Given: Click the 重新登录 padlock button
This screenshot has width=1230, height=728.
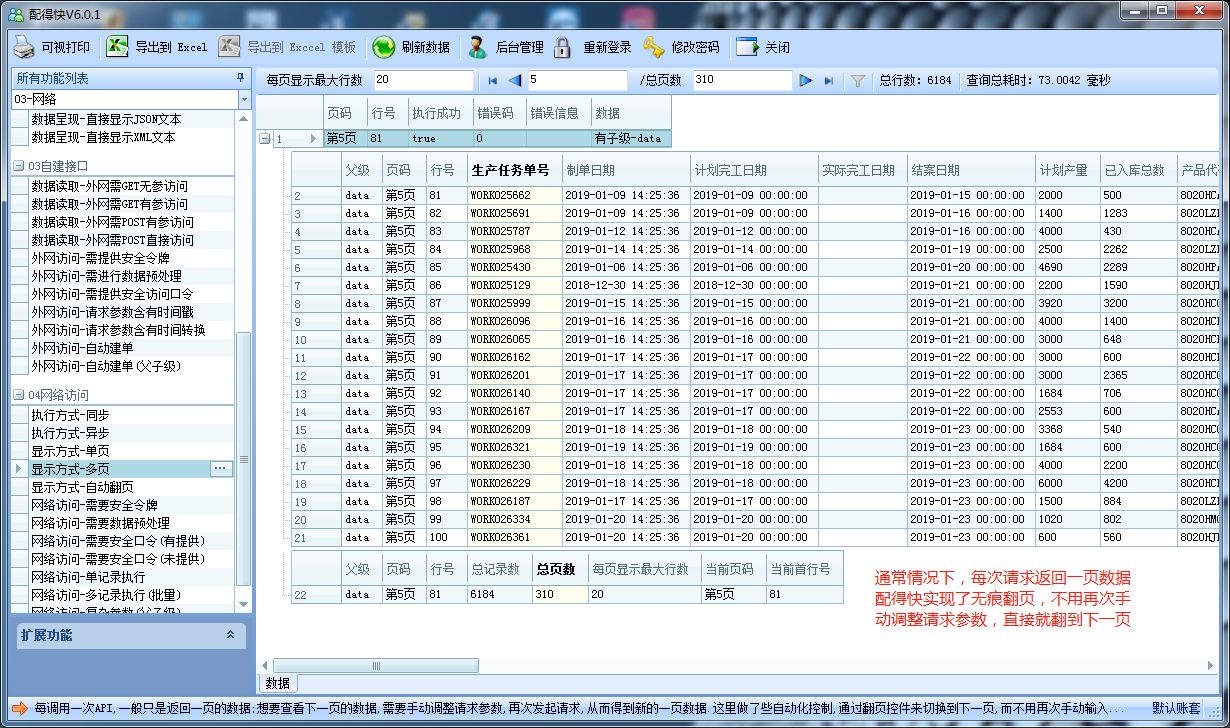Looking at the screenshot, I should (593, 47).
